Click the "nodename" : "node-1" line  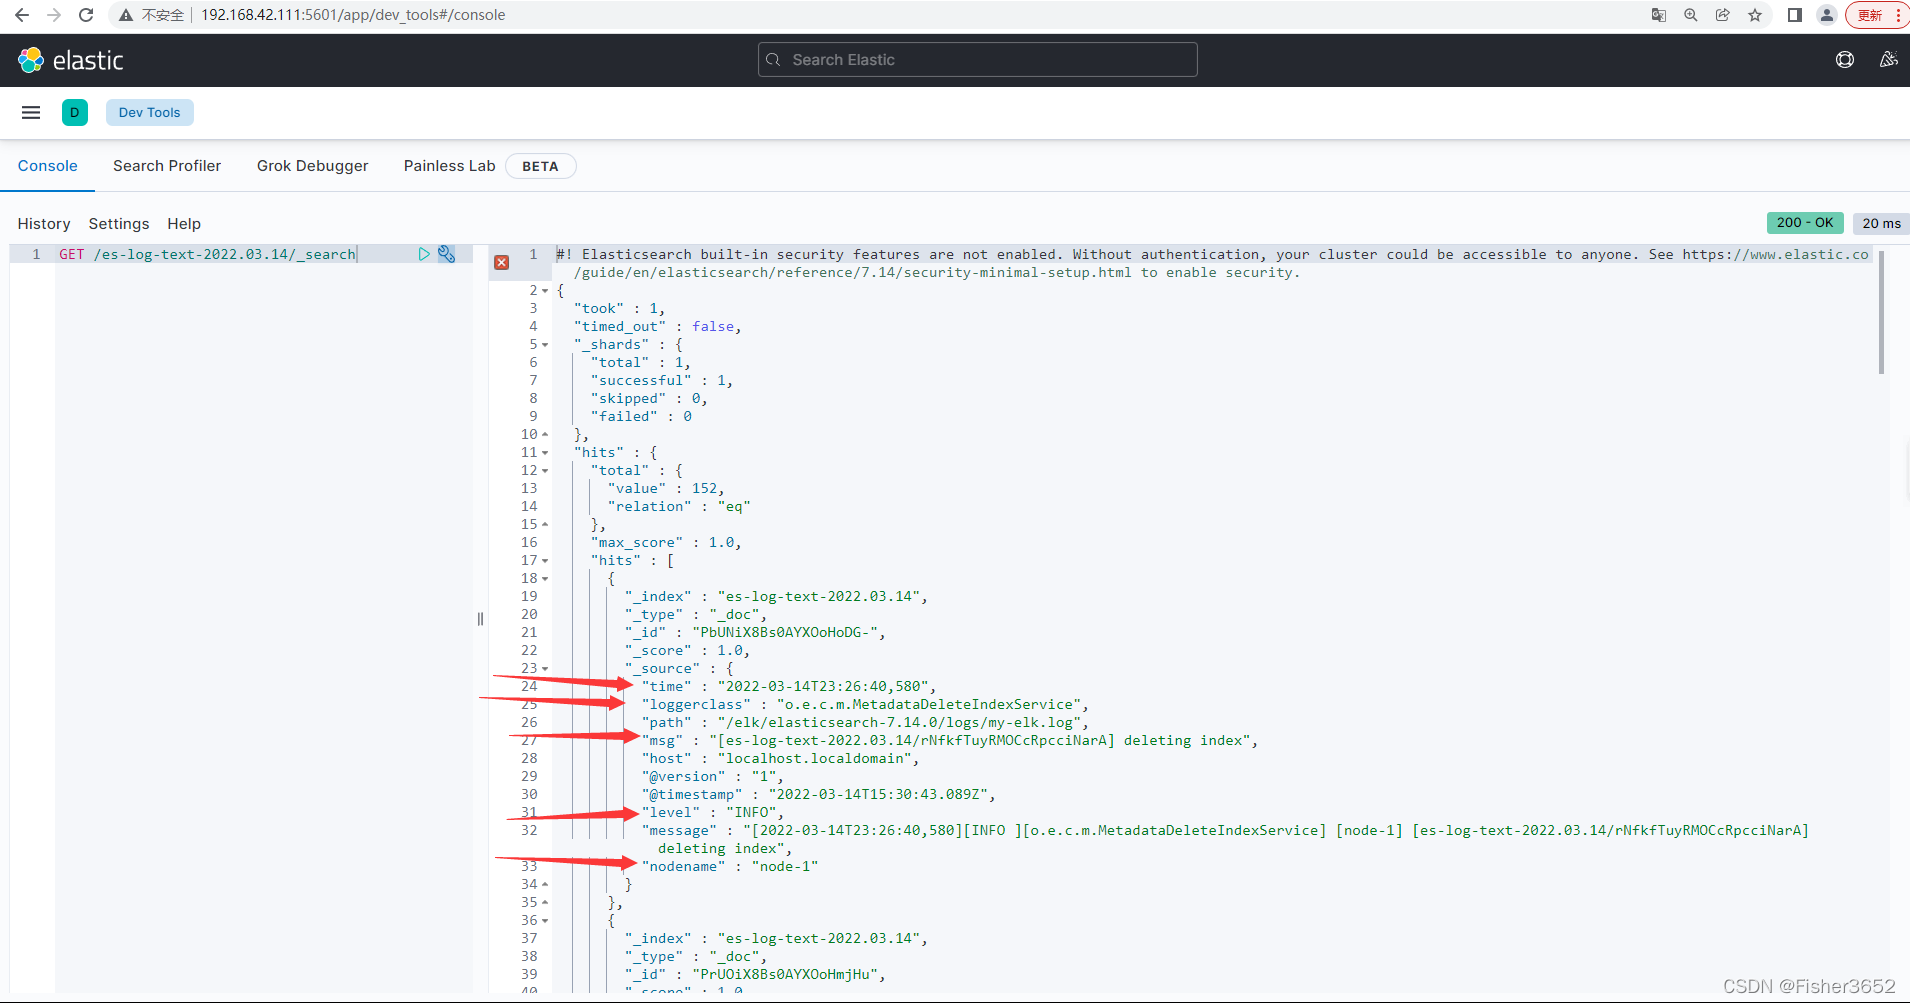pos(730,867)
